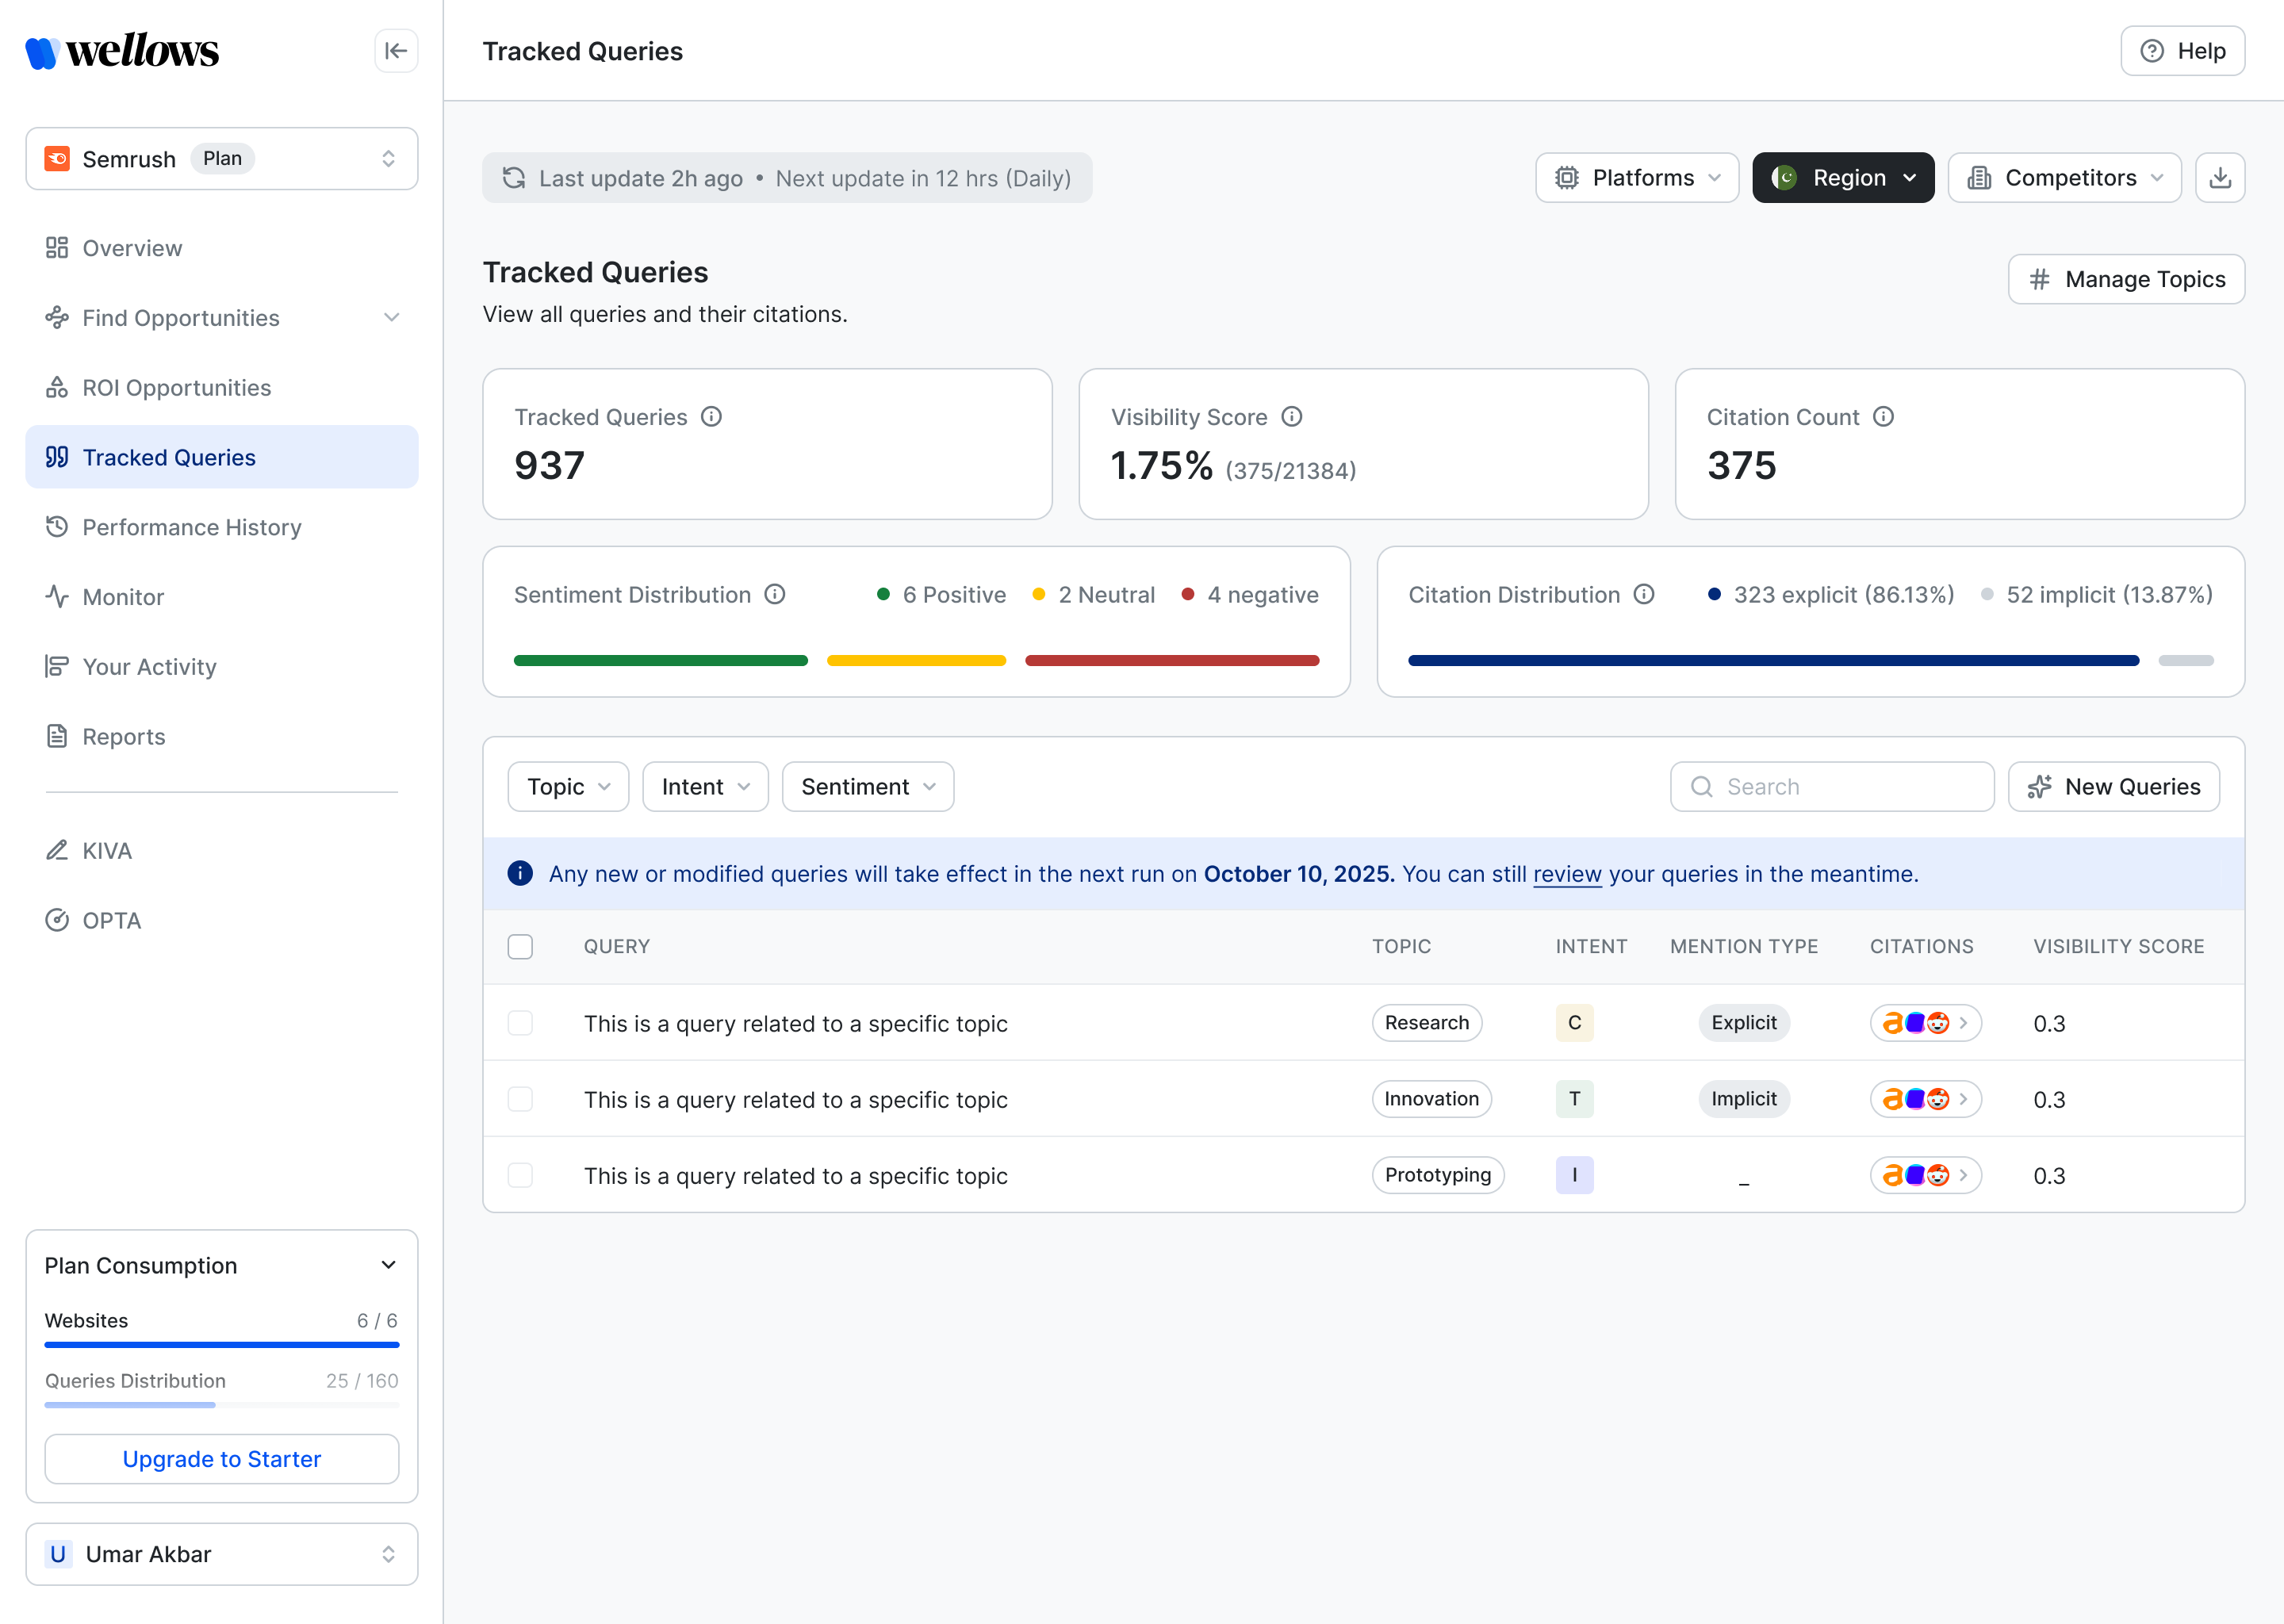This screenshot has width=2284, height=1624.
Task: Click the download export icon
Action: (2220, 178)
